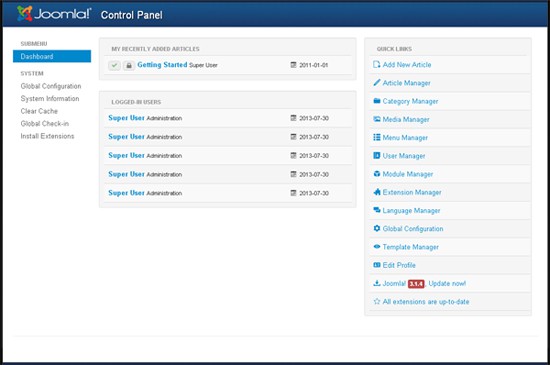
Task: Open the first Super User logged-in entry
Action: click(126, 118)
